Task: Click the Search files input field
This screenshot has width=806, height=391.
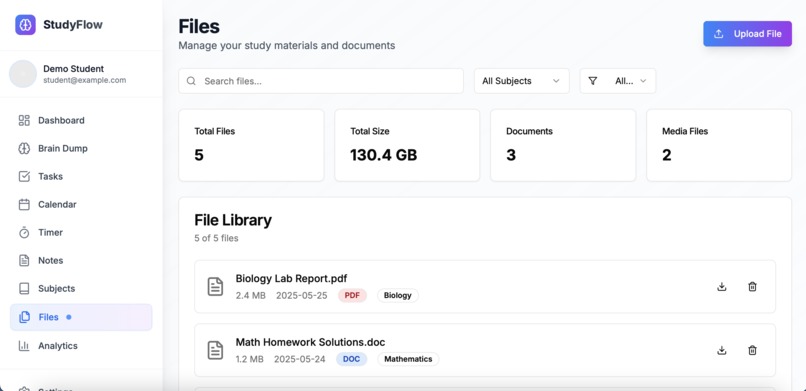Action: tap(321, 81)
